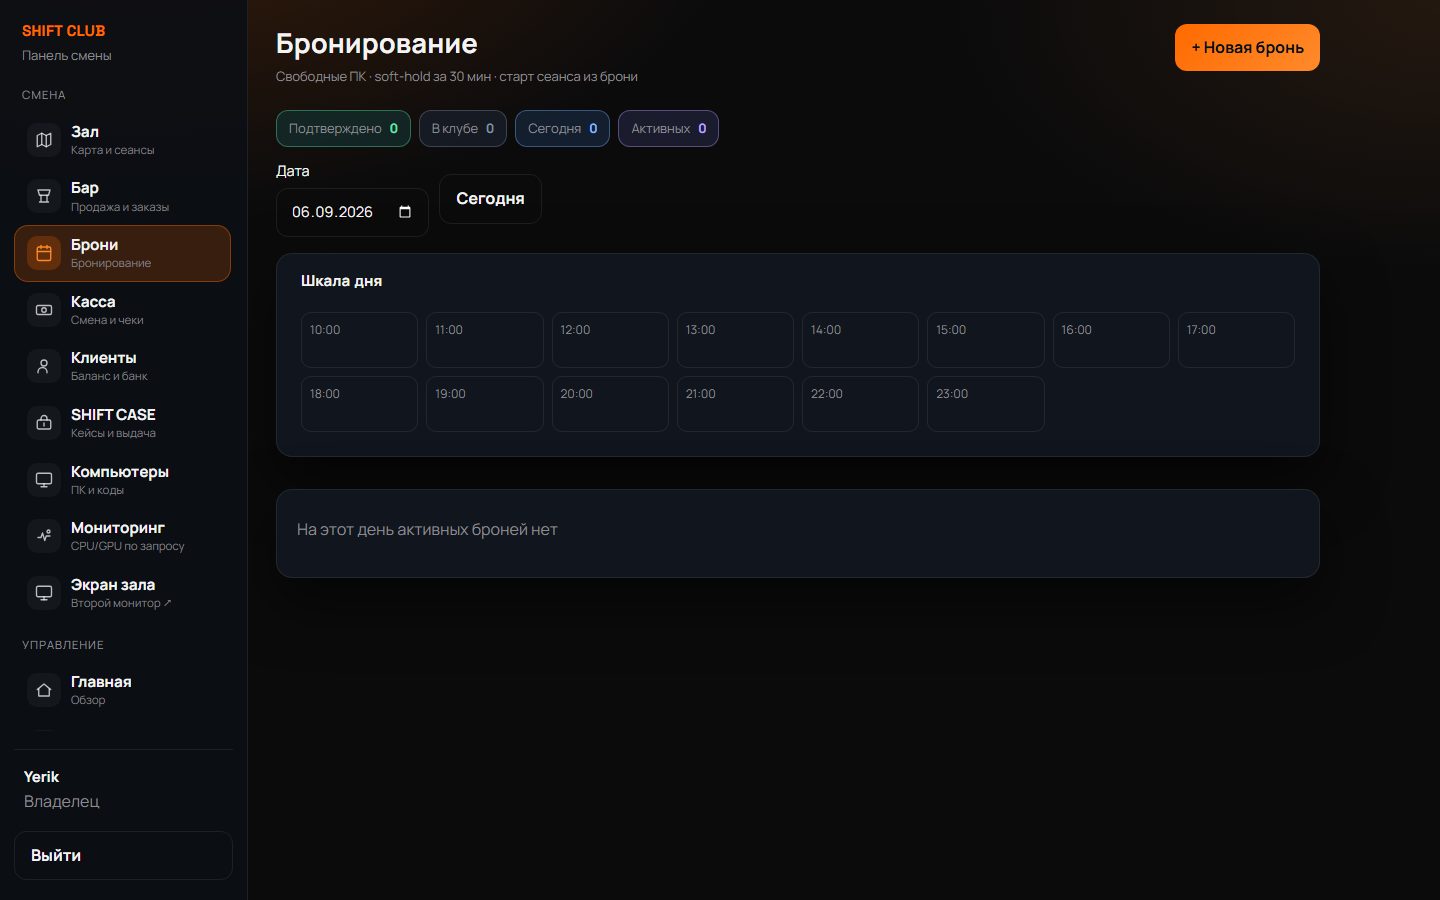
Task: Click the monitor icon beside Компьютеры
Action: (x=44, y=480)
